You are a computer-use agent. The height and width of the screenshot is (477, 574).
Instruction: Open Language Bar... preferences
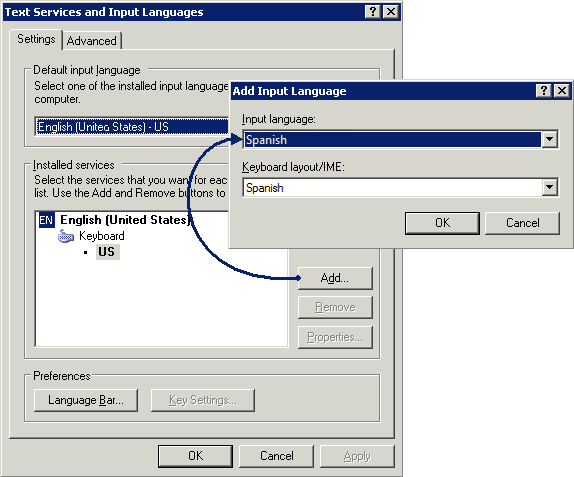[86, 400]
